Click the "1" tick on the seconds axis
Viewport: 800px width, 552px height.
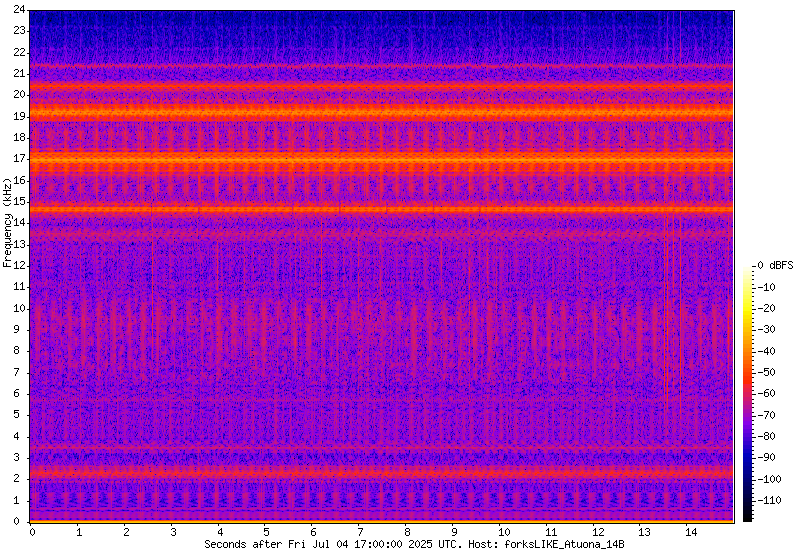coord(79,533)
